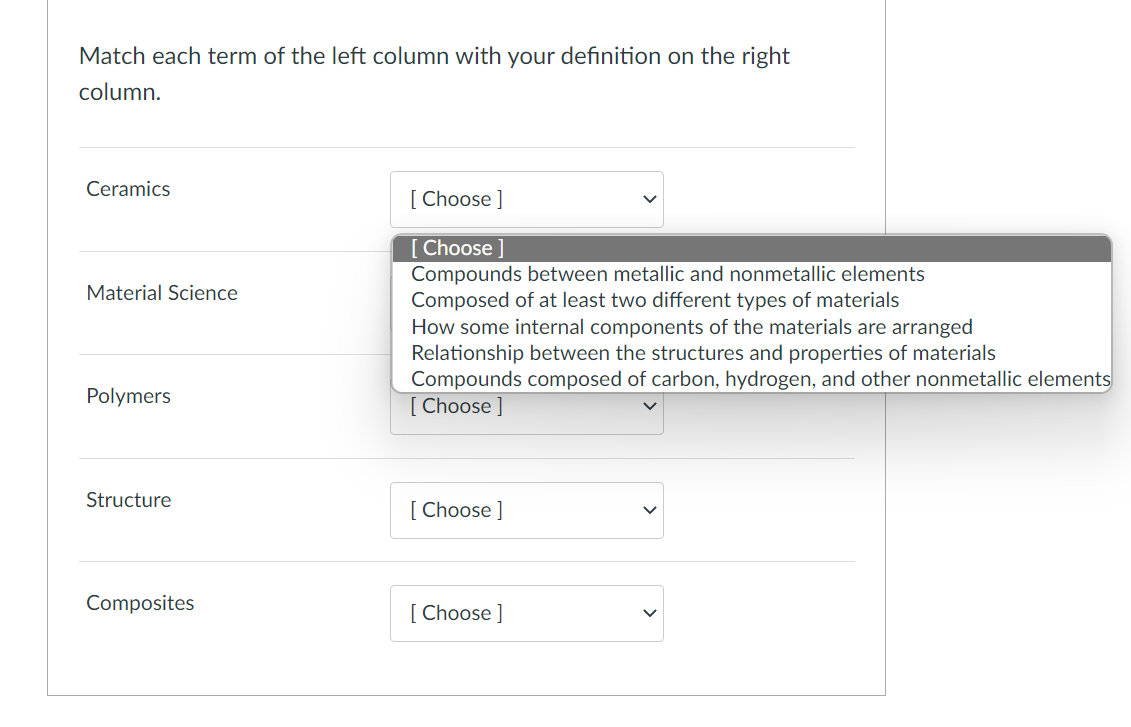Open the Ceramics definition dropdown

coord(526,199)
